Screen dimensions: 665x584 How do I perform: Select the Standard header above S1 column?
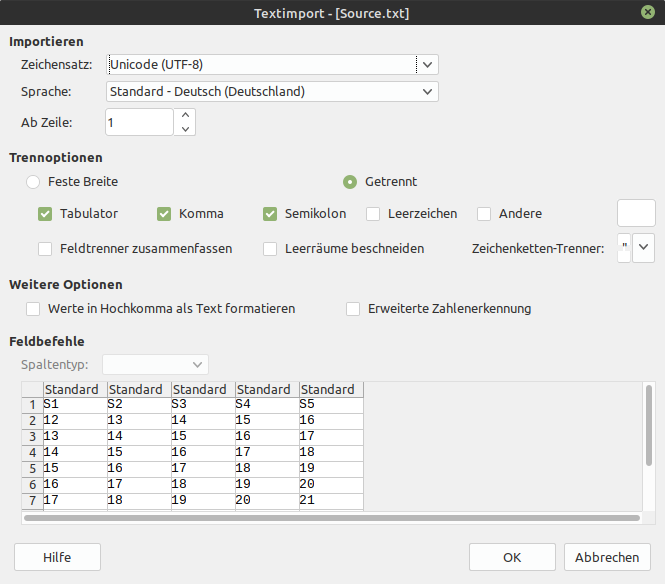coord(75,389)
